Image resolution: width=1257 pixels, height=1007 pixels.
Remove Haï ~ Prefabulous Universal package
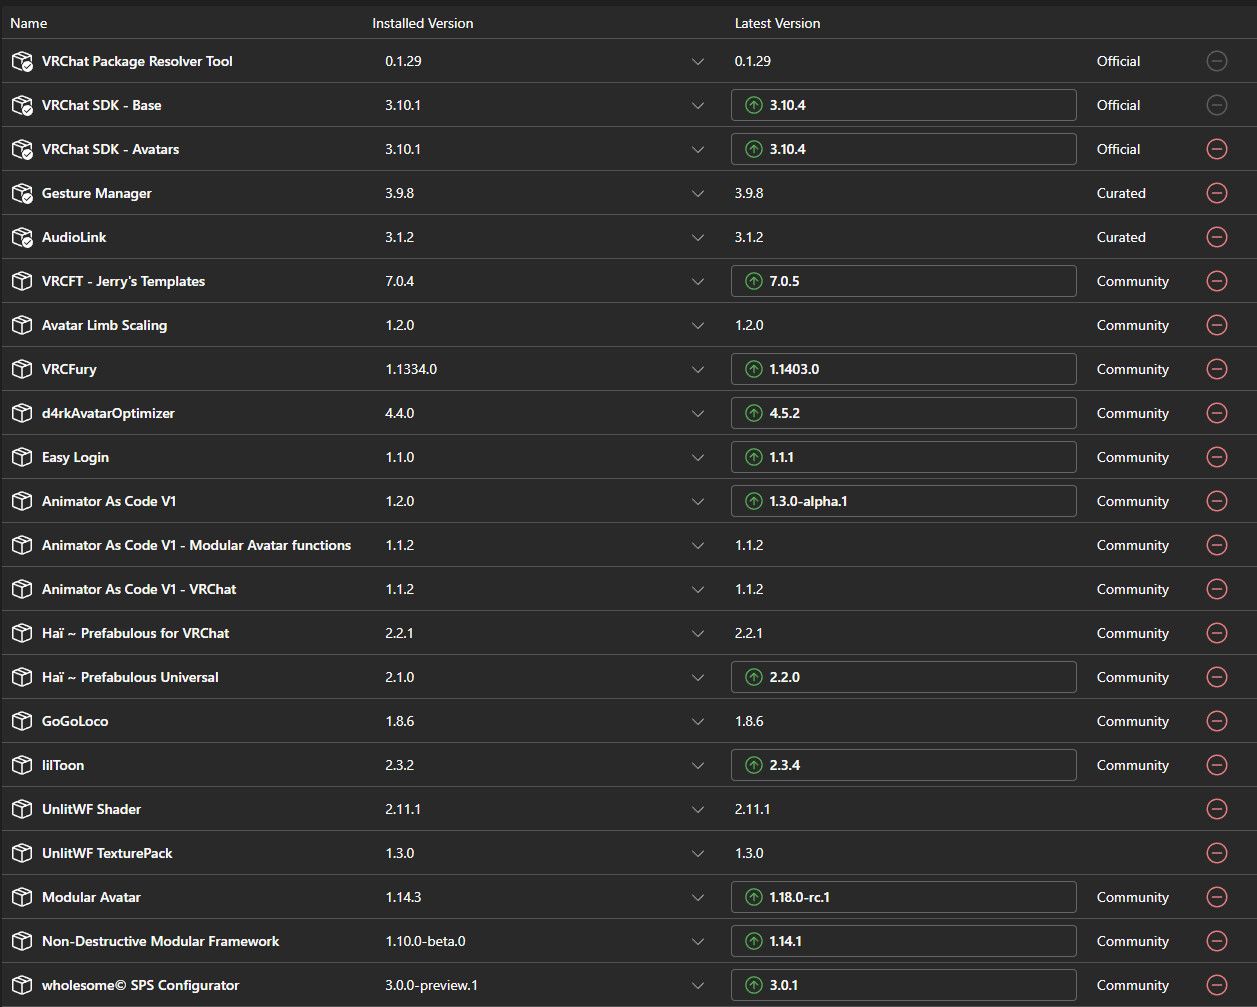click(1217, 677)
